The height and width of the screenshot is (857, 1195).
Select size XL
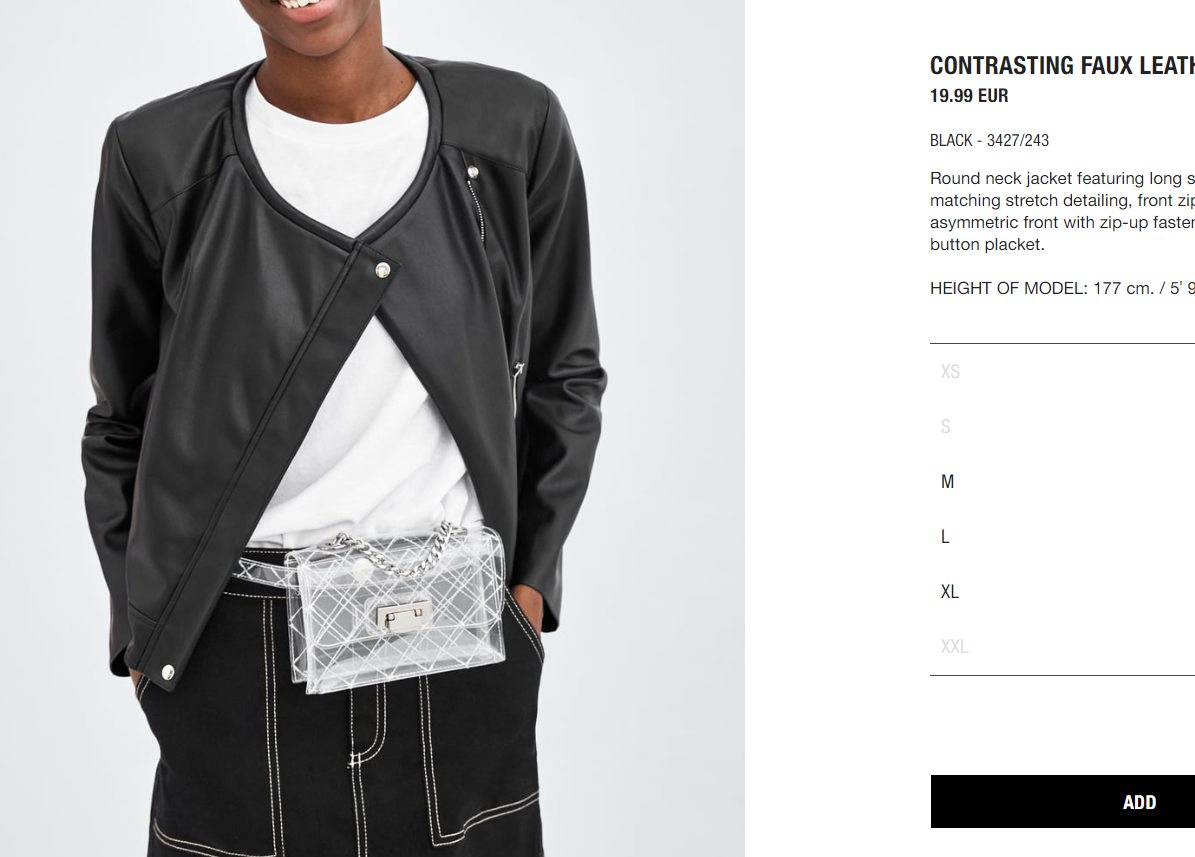1062,592
